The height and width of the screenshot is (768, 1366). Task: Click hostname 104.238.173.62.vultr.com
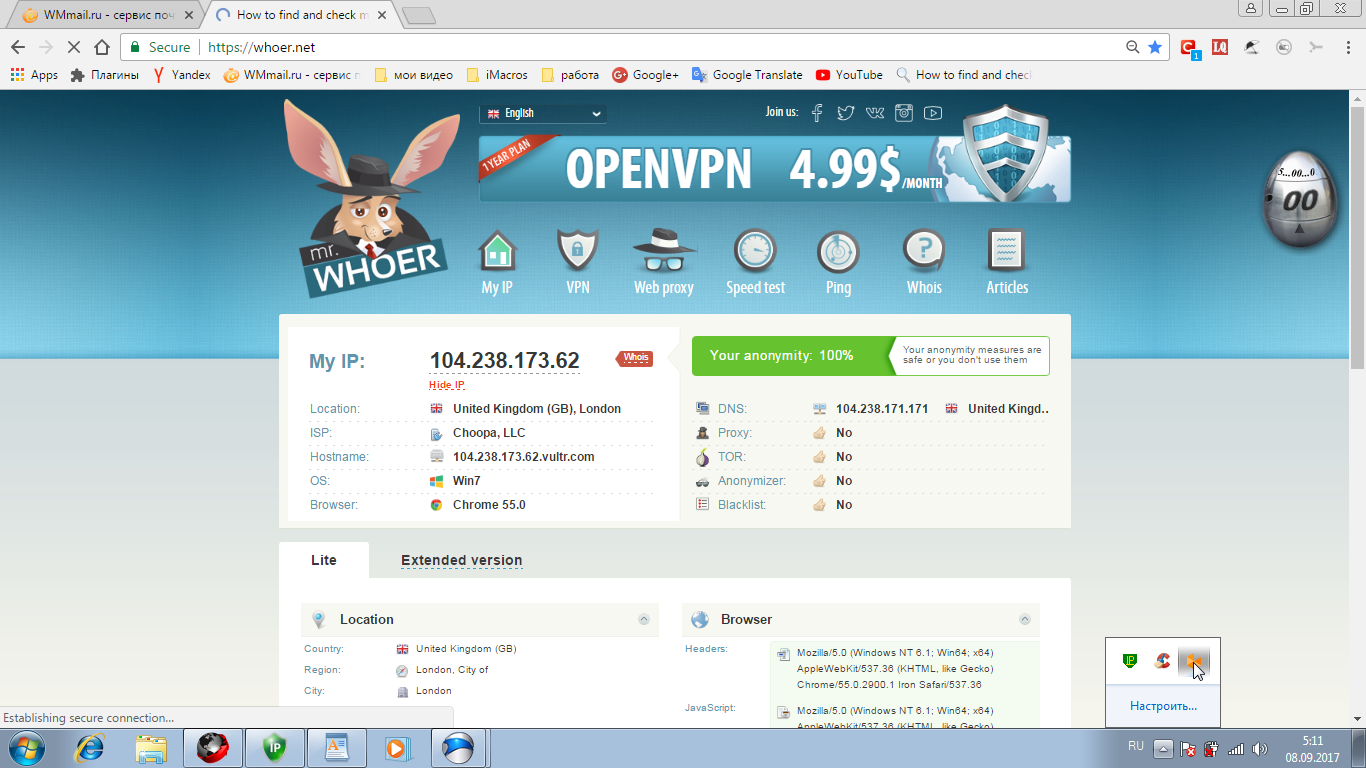click(x=524, y=457)
